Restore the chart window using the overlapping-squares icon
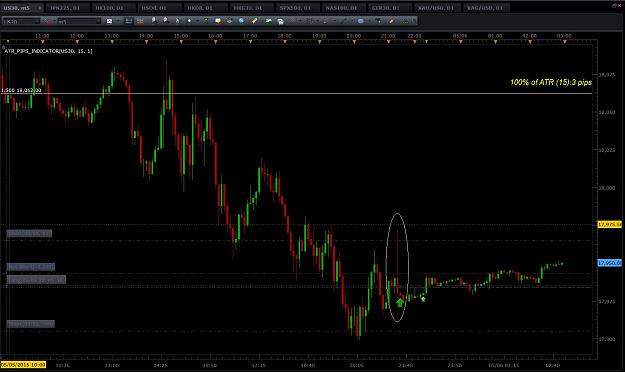Image resolution: width=625 pixels, height=372 pixels. pyautogui.click(x=613, y=6)
